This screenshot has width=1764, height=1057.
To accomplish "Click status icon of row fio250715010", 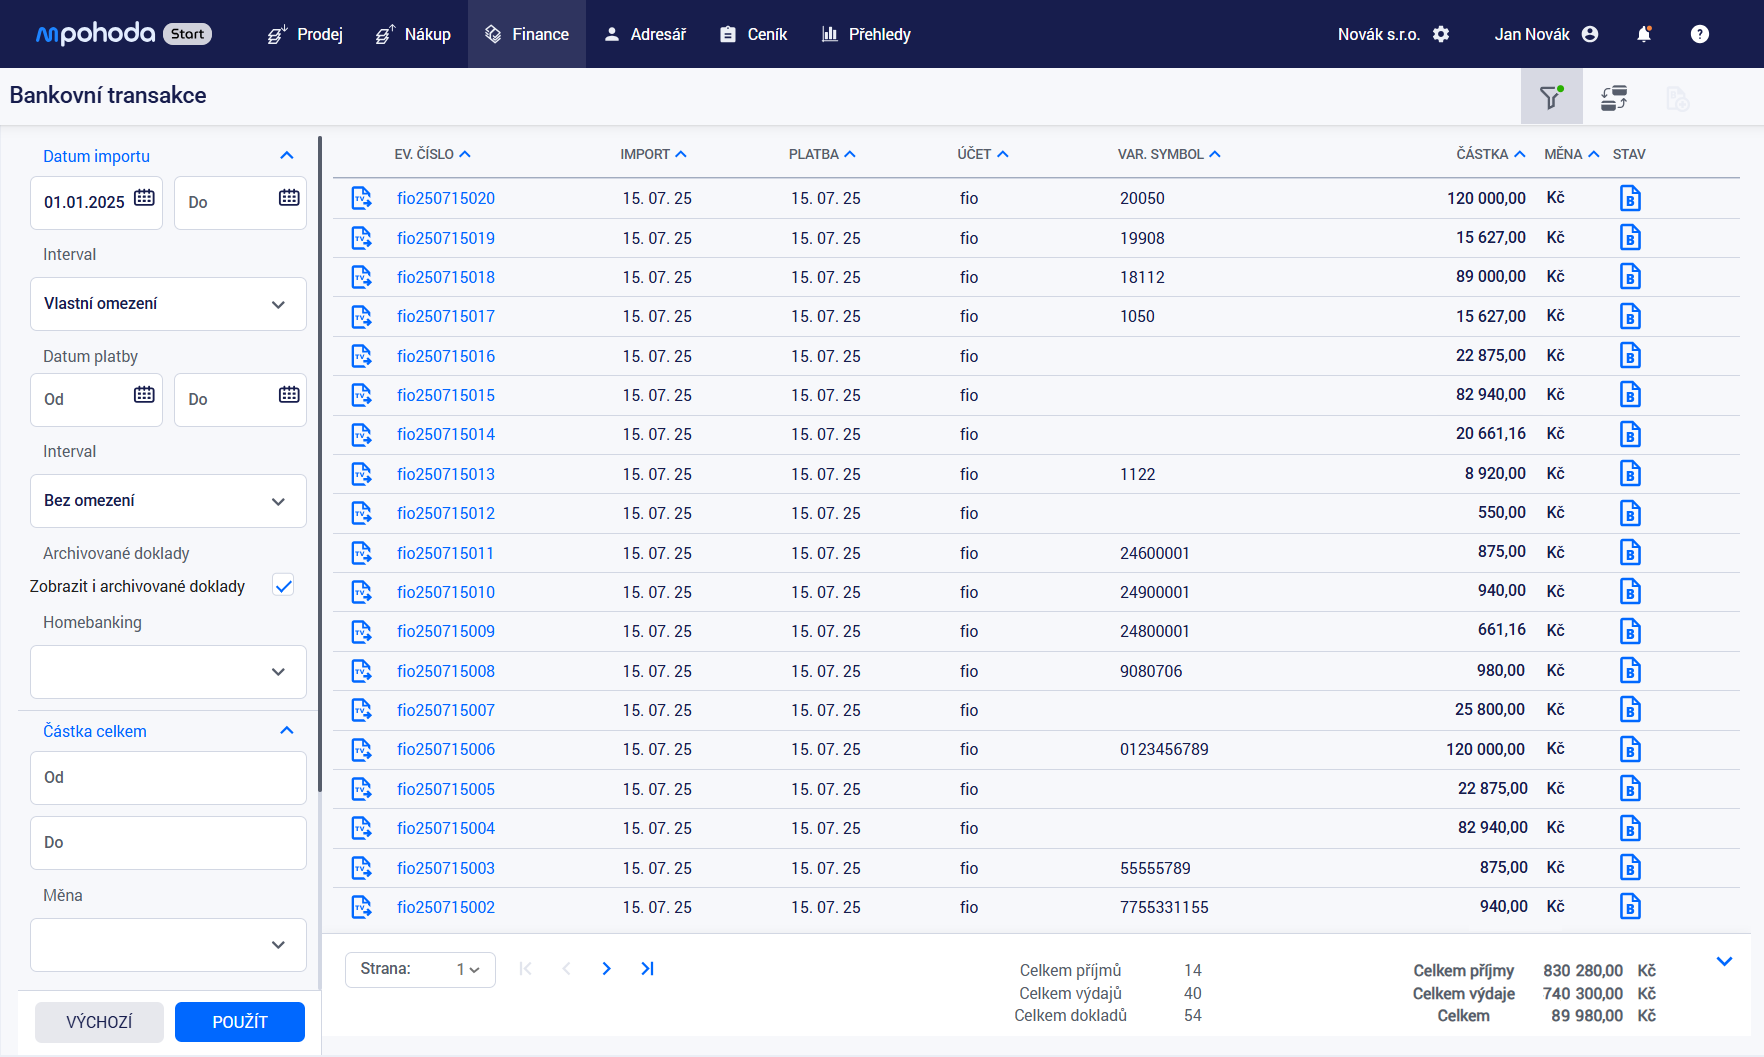I will pos(1630,592).
